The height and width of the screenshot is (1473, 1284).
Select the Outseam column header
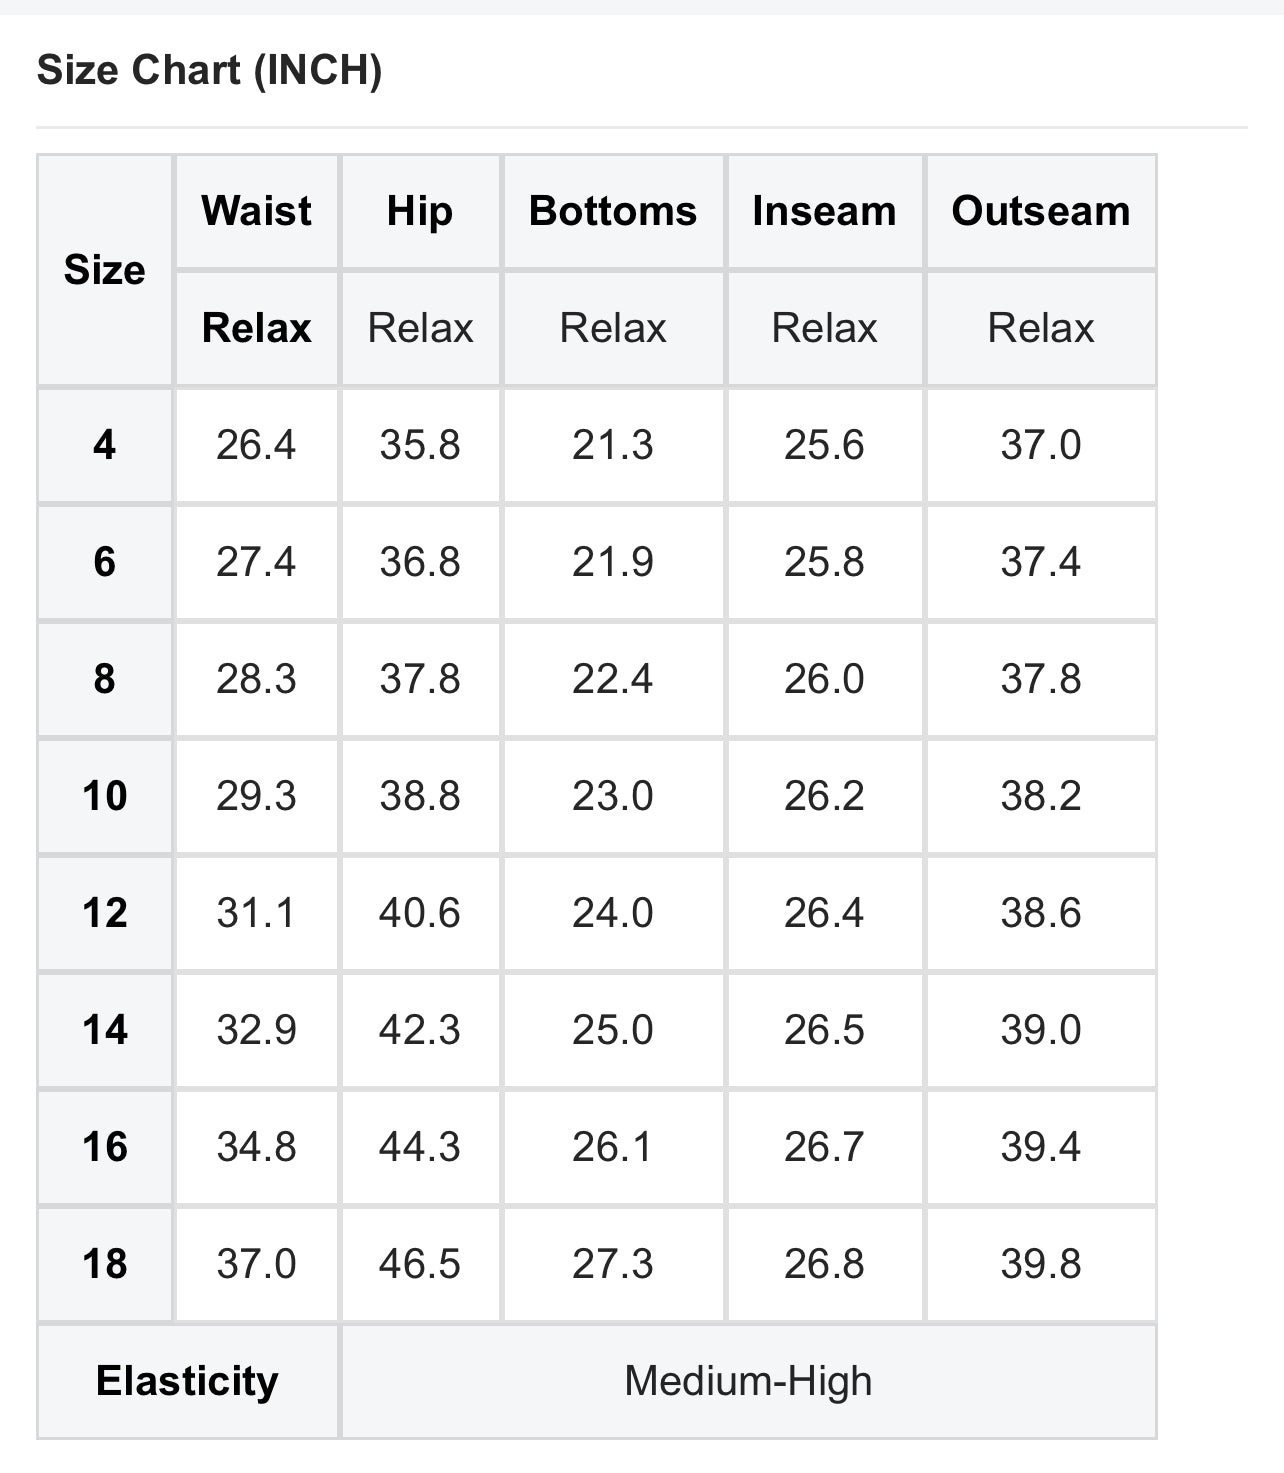(x=1040, y=211)
